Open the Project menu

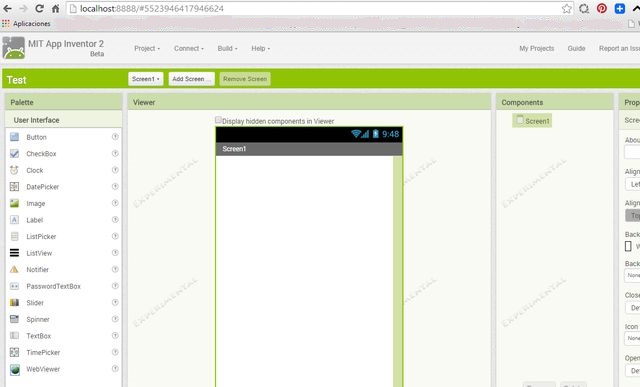147,48
